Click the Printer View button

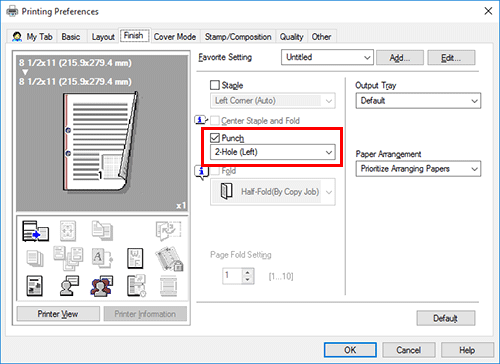tap(58, 314)
